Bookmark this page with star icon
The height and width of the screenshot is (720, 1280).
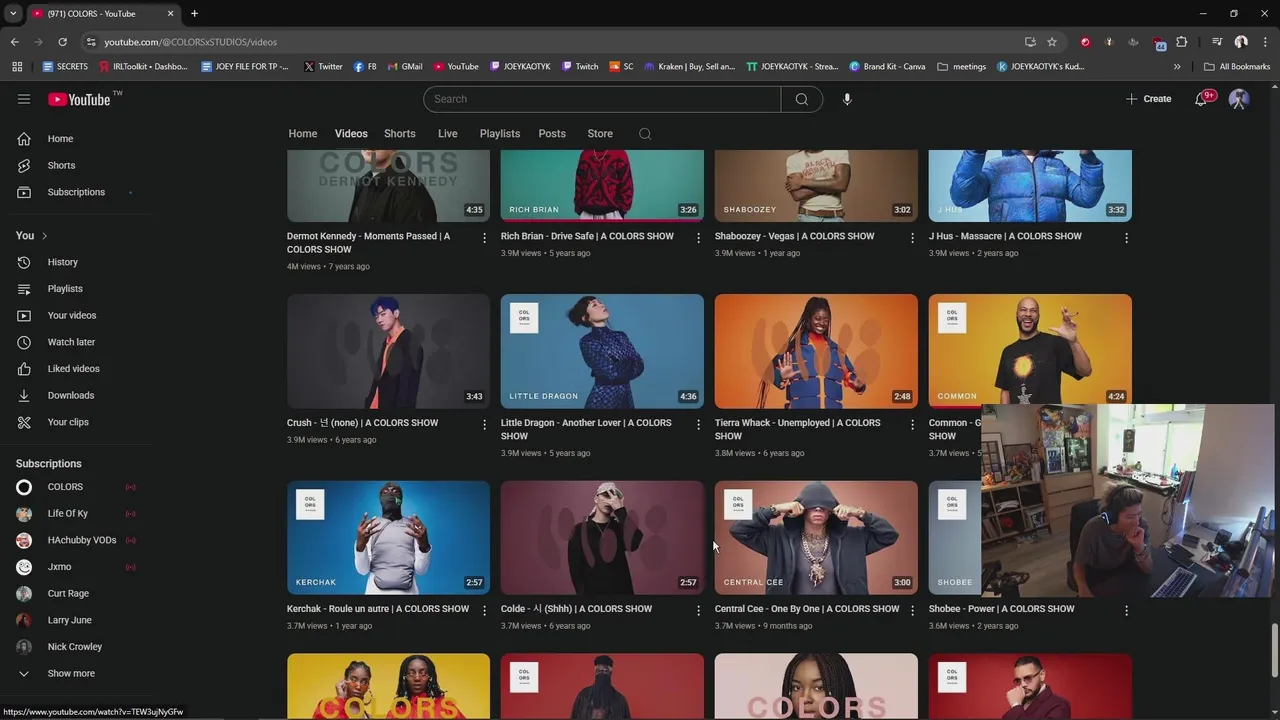1052,42
